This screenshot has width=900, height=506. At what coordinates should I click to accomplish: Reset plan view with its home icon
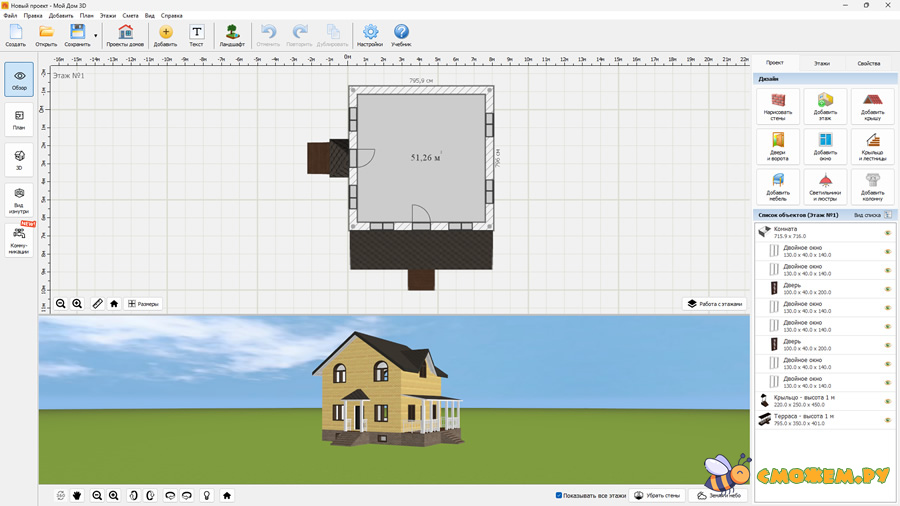pyautogui.click(x=114, y=303)
